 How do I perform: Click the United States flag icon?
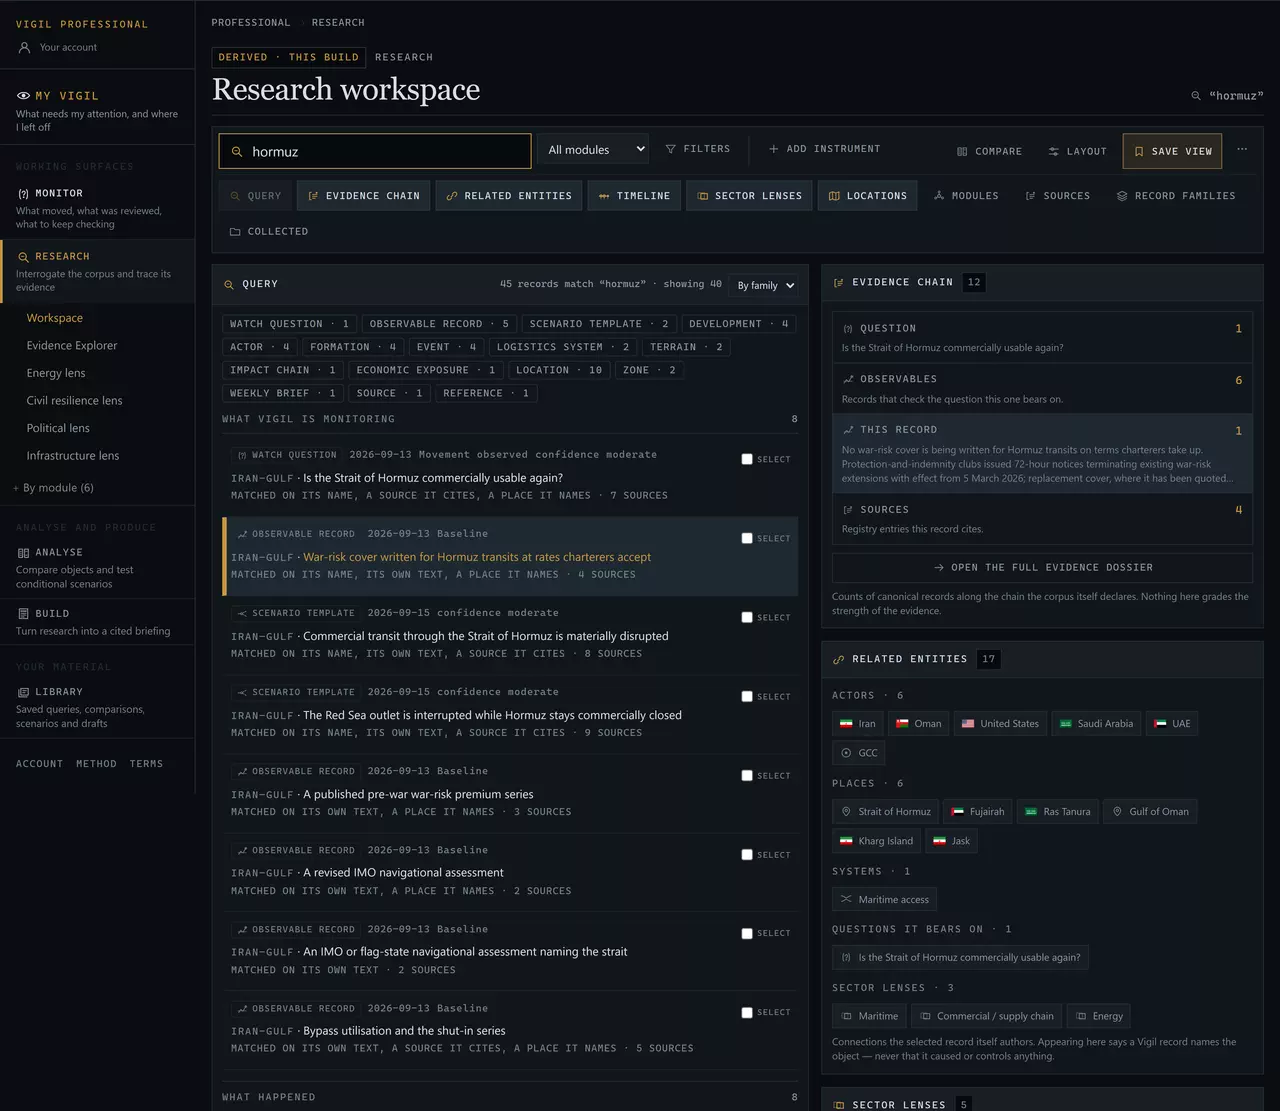pos(968,724)
